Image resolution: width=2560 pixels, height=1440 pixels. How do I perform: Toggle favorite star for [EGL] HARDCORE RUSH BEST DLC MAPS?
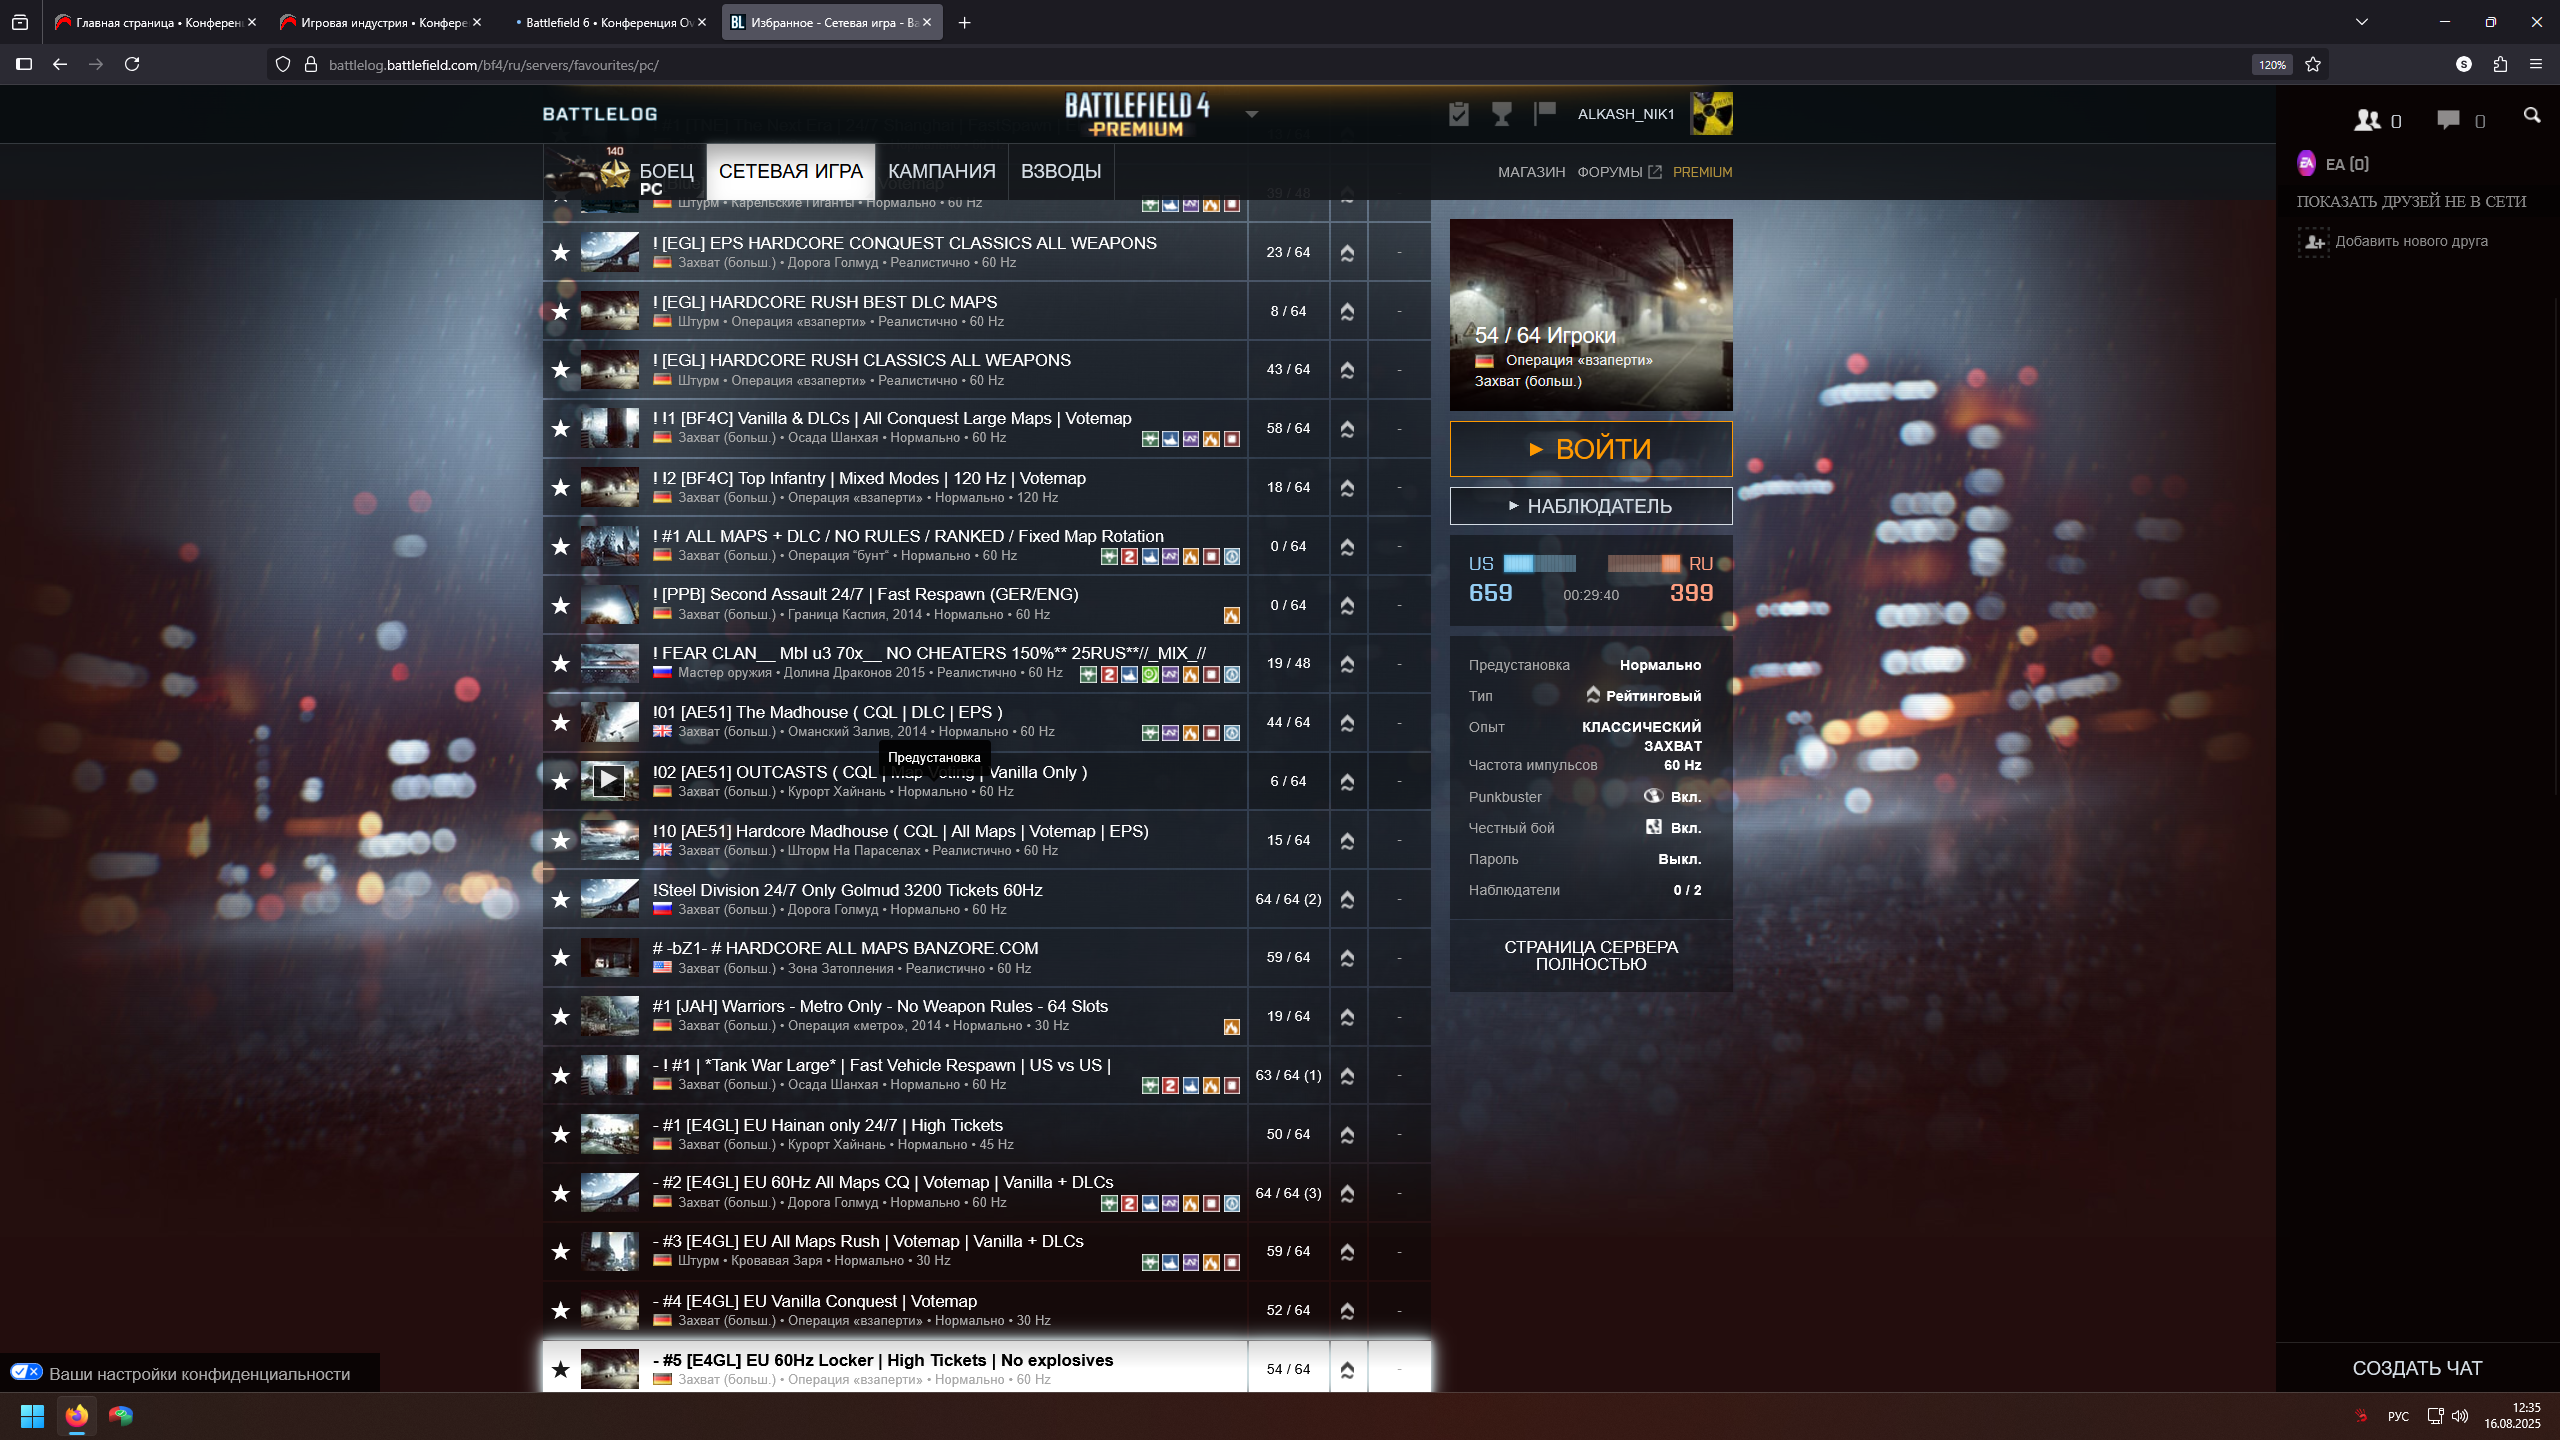pos(561,311)
